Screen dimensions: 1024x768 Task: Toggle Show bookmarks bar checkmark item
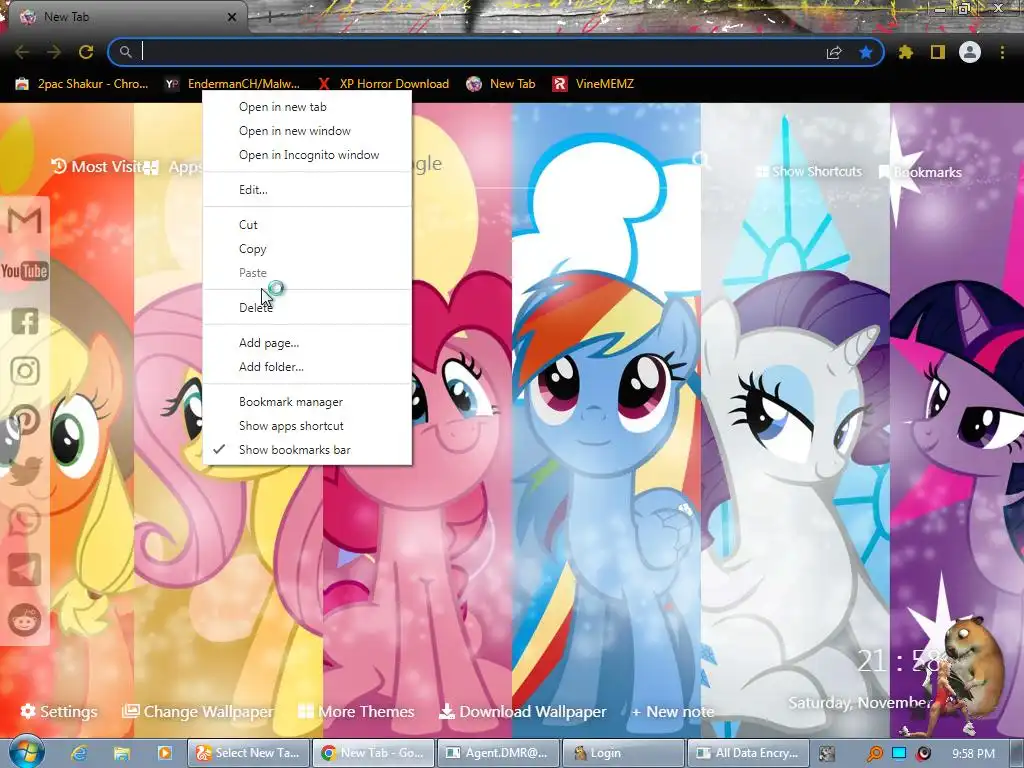pos(307,450)
